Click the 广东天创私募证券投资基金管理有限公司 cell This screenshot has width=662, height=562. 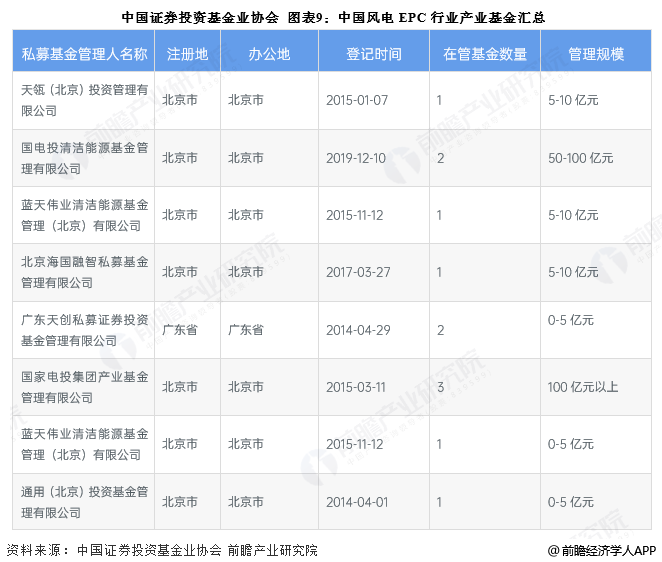[84, 330]
